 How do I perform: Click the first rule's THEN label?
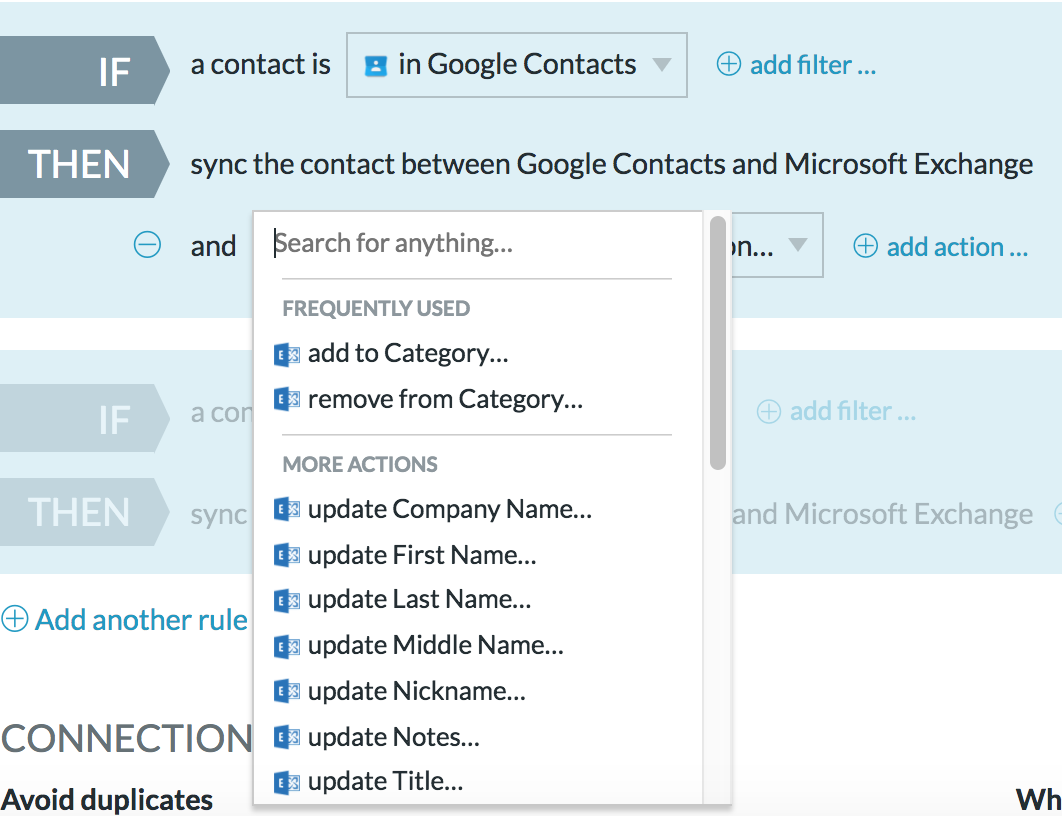84,164
